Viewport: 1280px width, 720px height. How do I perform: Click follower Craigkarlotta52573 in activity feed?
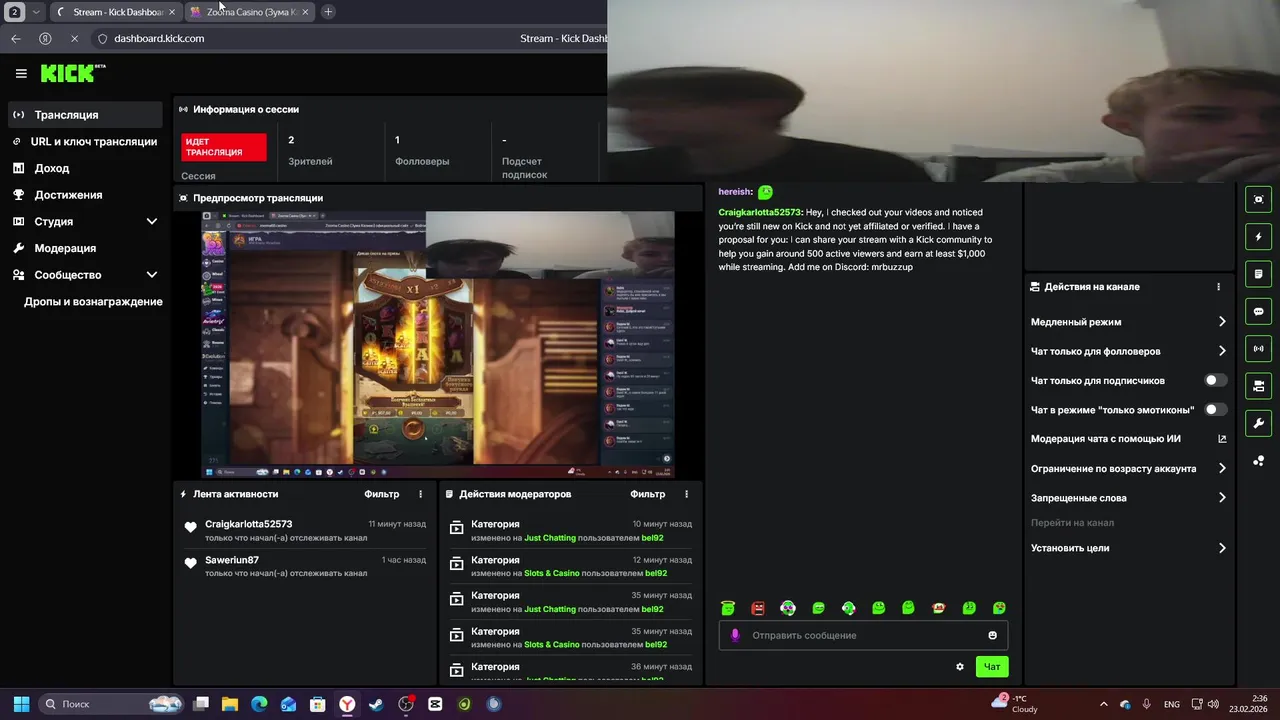point(248,524)
